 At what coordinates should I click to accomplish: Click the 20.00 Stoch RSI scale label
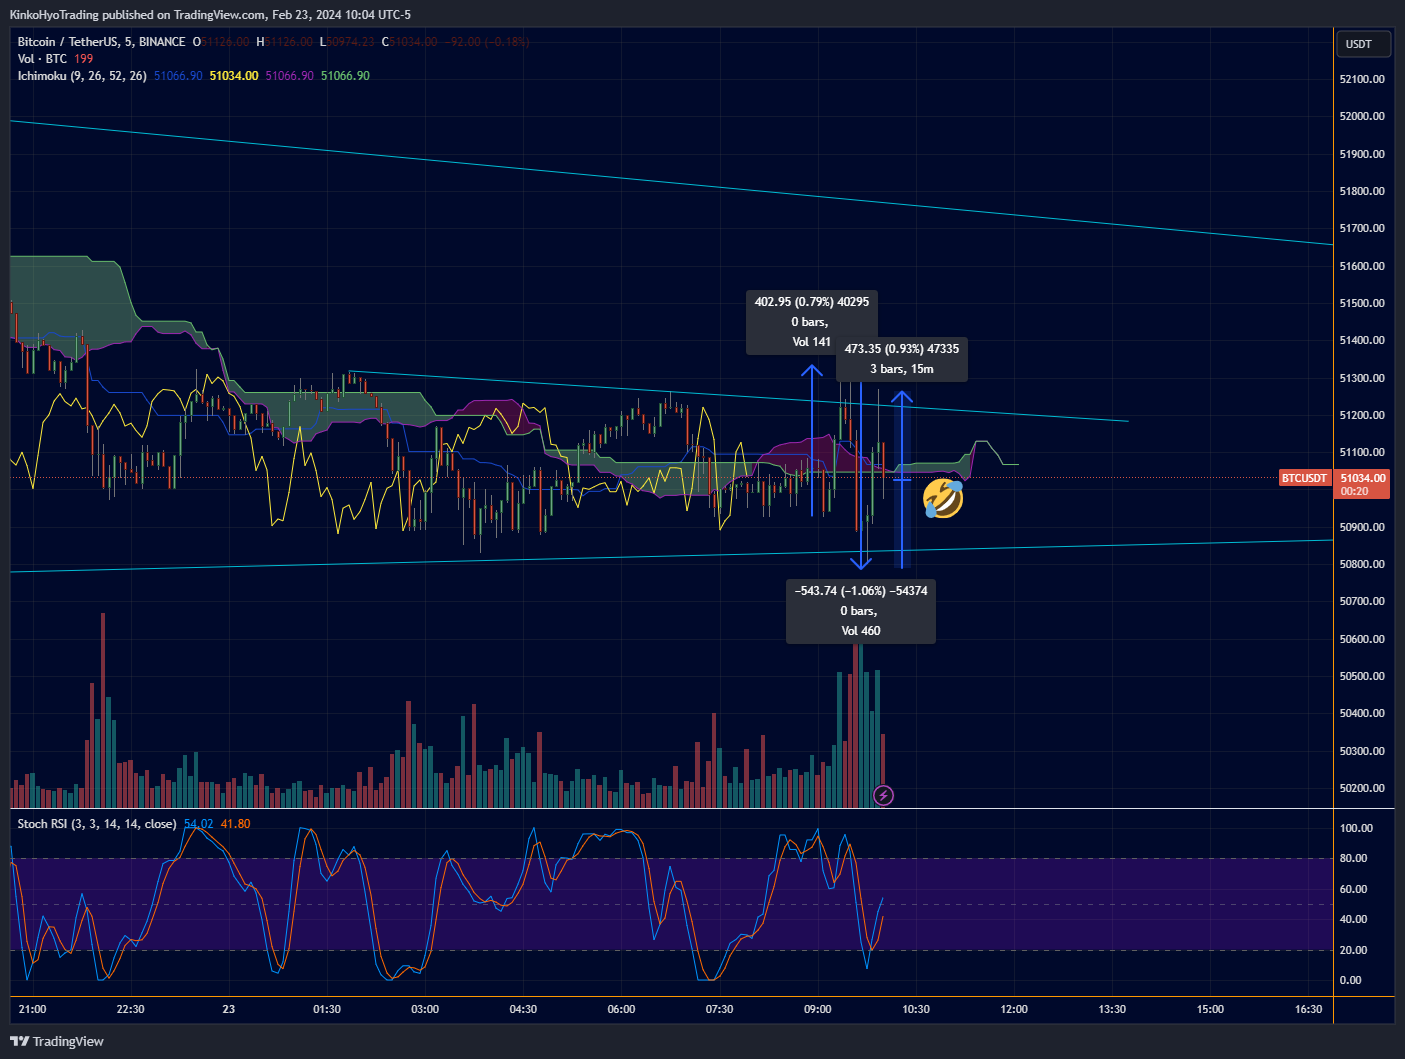[1353, 950]
